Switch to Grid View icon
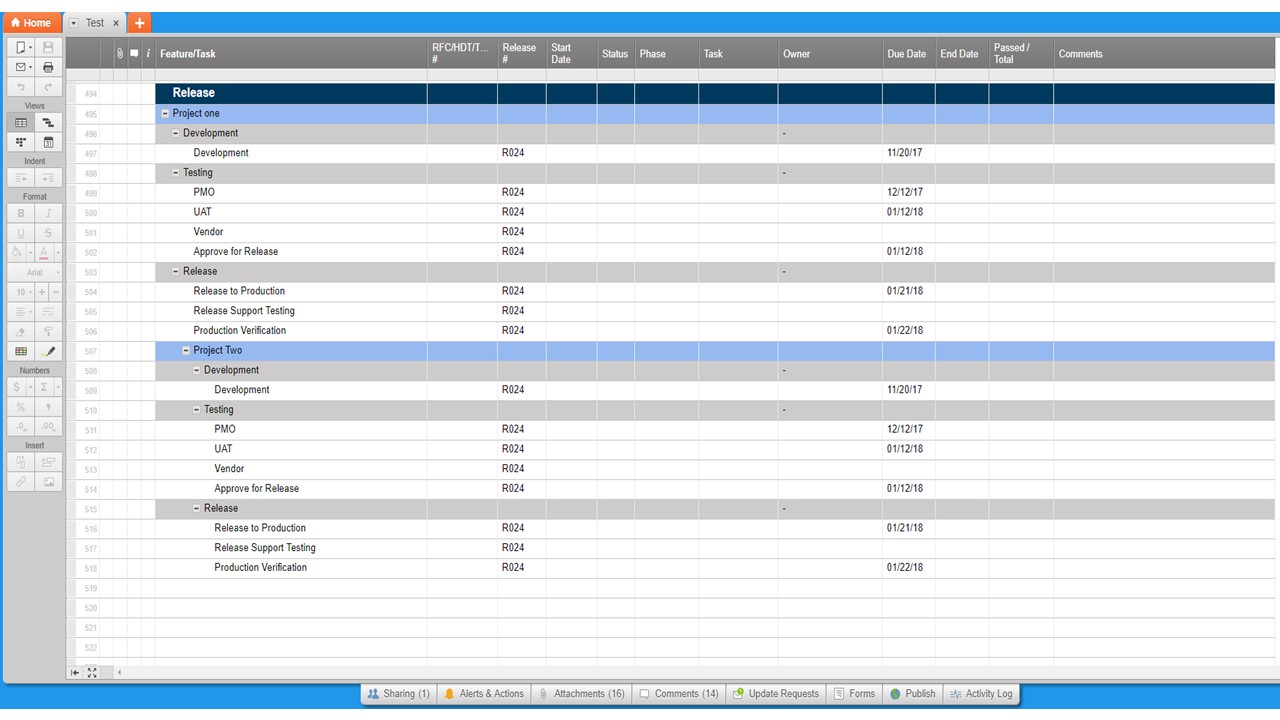Viewport: 1280px width, 720px height. point(21,122)
